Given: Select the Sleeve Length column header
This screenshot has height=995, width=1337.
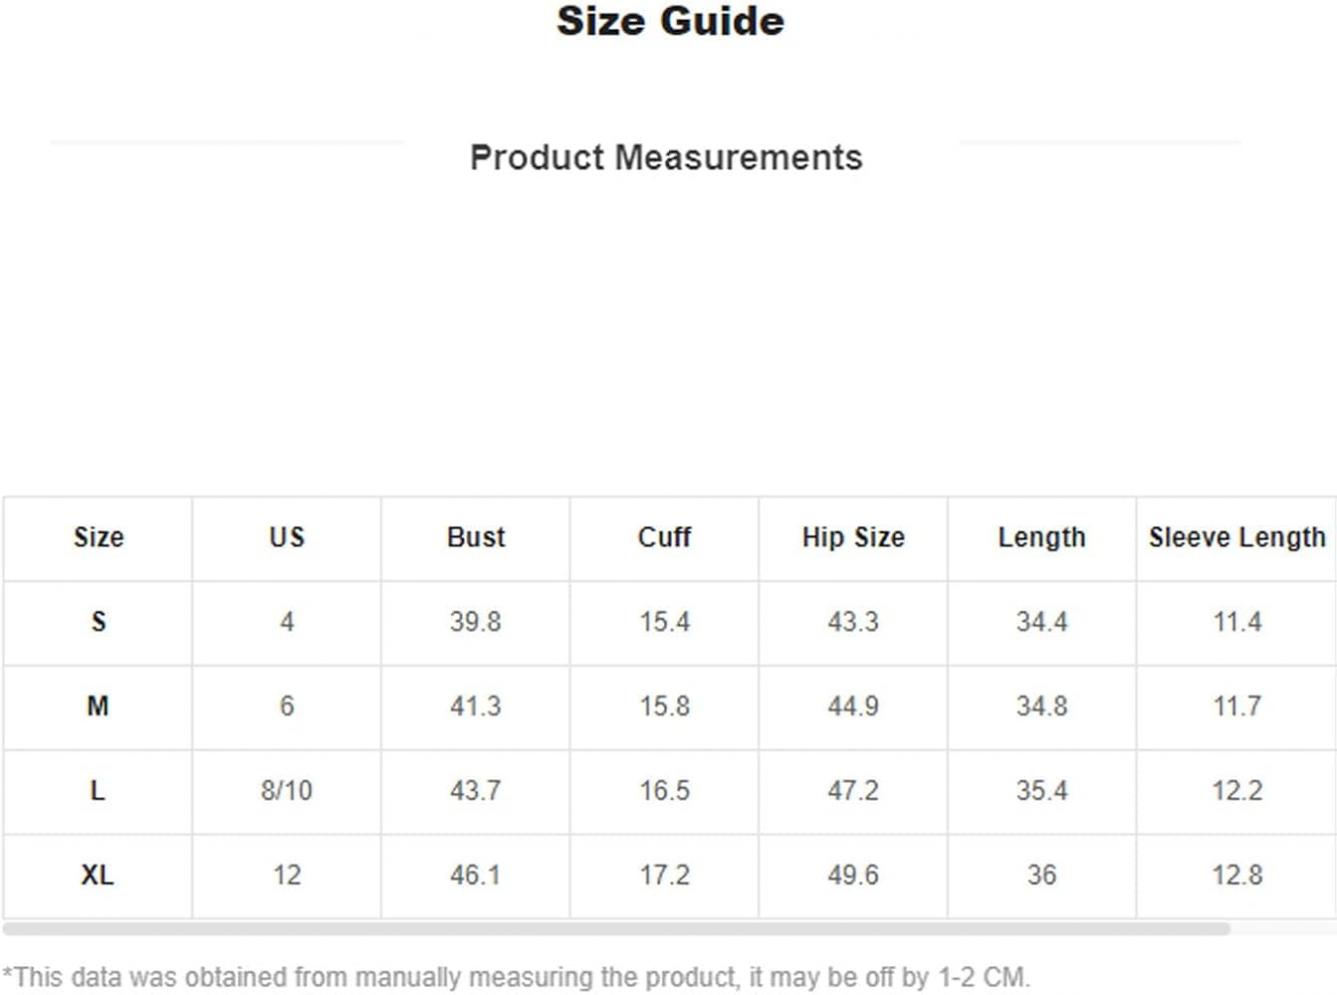Looking at the screenshot, I should (x=1237, y=538).
